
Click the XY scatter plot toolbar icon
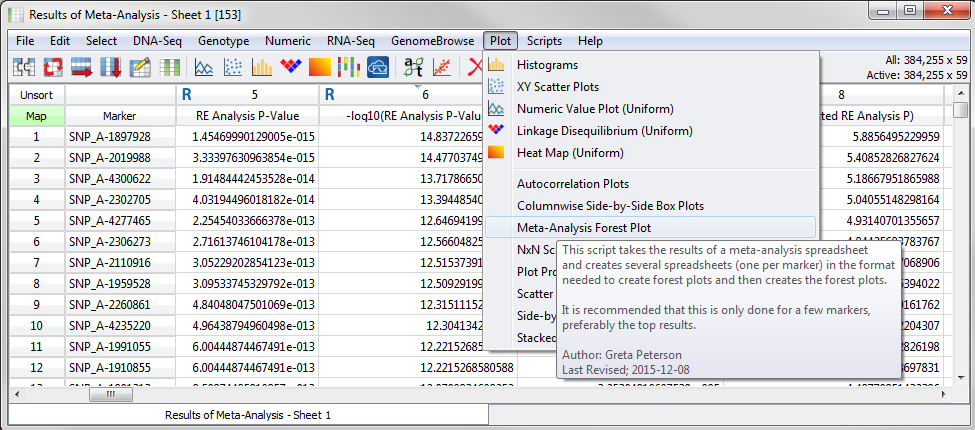pyautogui.click(x=233, y=68)
